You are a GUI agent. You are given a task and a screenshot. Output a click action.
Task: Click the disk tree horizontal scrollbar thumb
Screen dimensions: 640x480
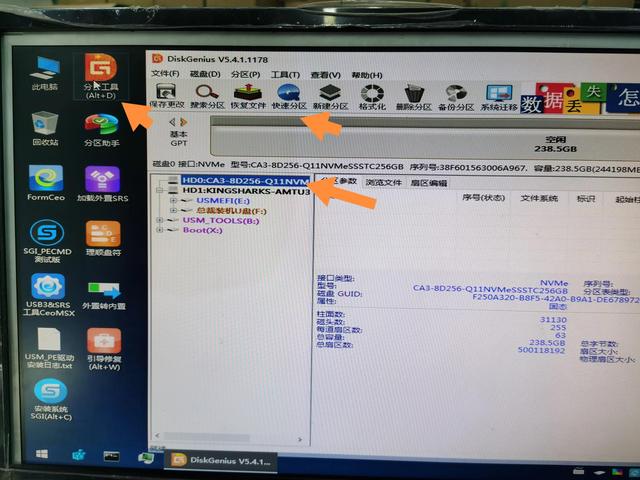[x=207, y=438]
